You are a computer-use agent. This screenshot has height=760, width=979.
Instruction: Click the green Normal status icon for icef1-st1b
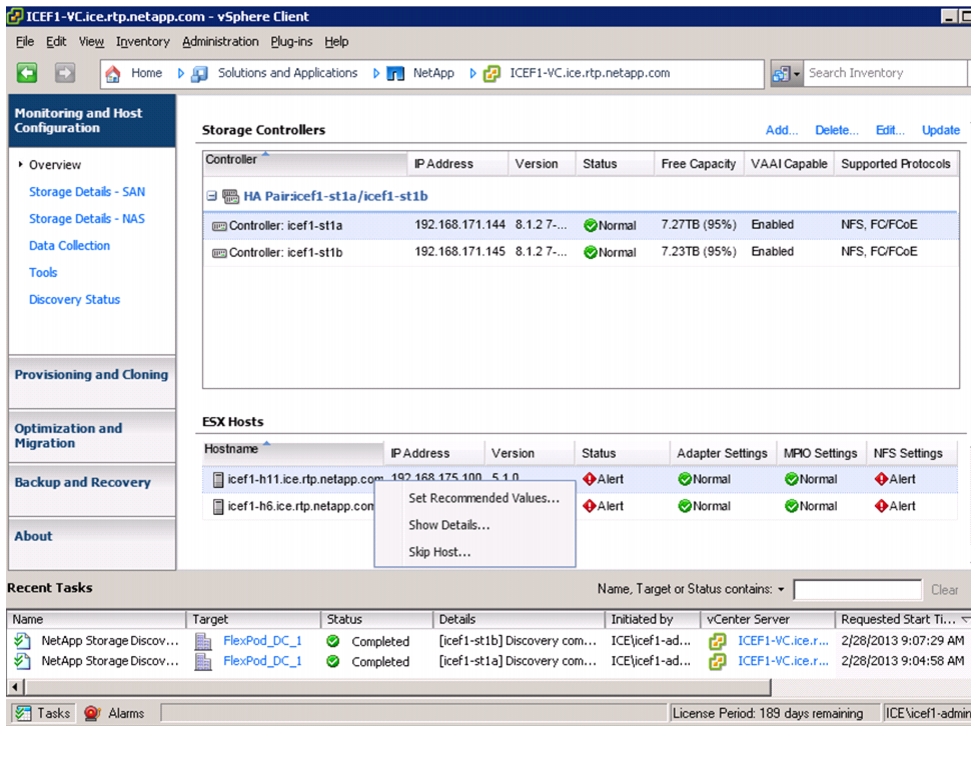coord(590,252)
